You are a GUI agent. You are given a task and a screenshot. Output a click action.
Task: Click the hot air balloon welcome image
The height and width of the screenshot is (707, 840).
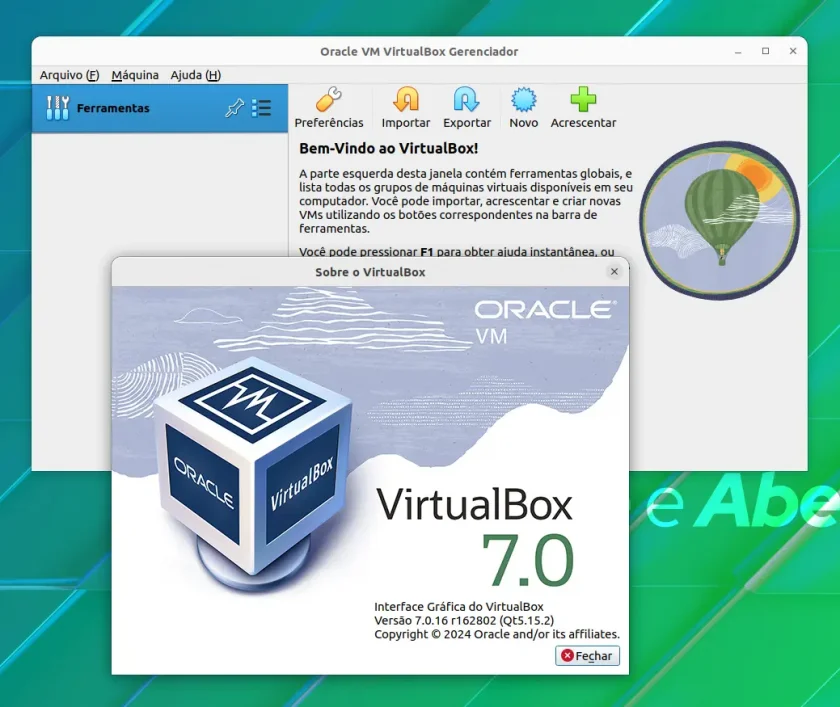719,220
